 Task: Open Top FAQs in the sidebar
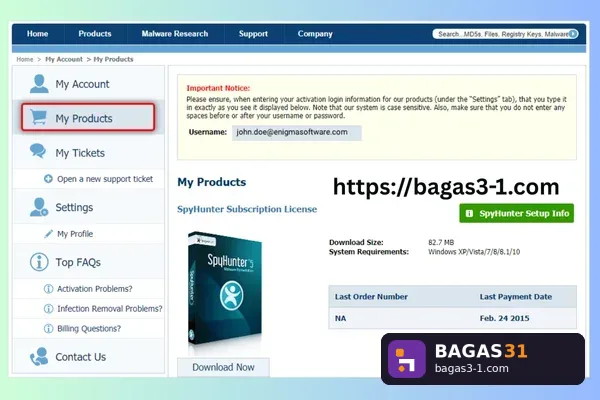click(x=78, y=262)
